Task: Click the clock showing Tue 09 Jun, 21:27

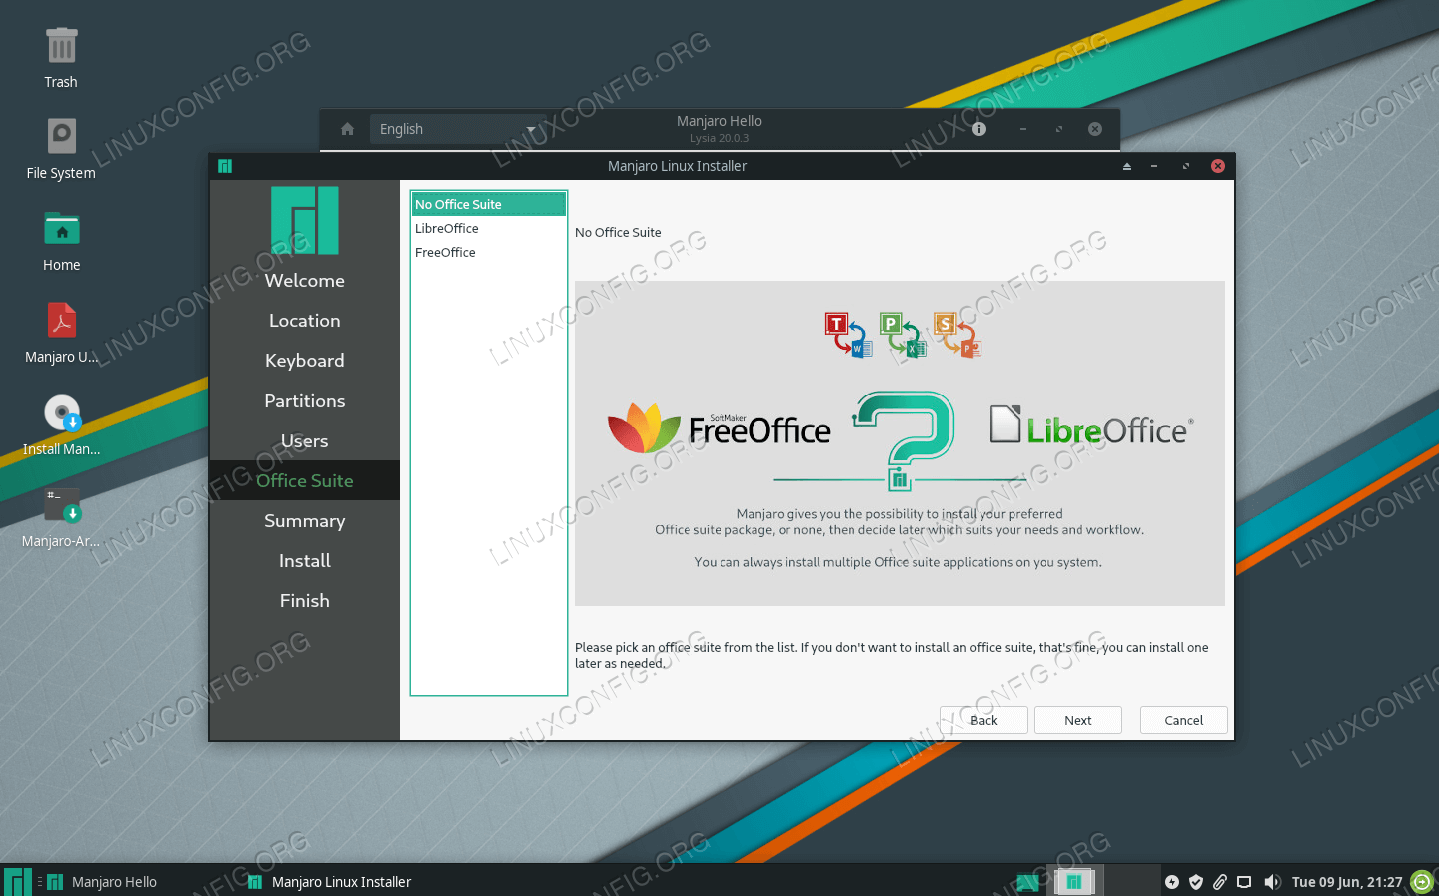Action: 1347,882
